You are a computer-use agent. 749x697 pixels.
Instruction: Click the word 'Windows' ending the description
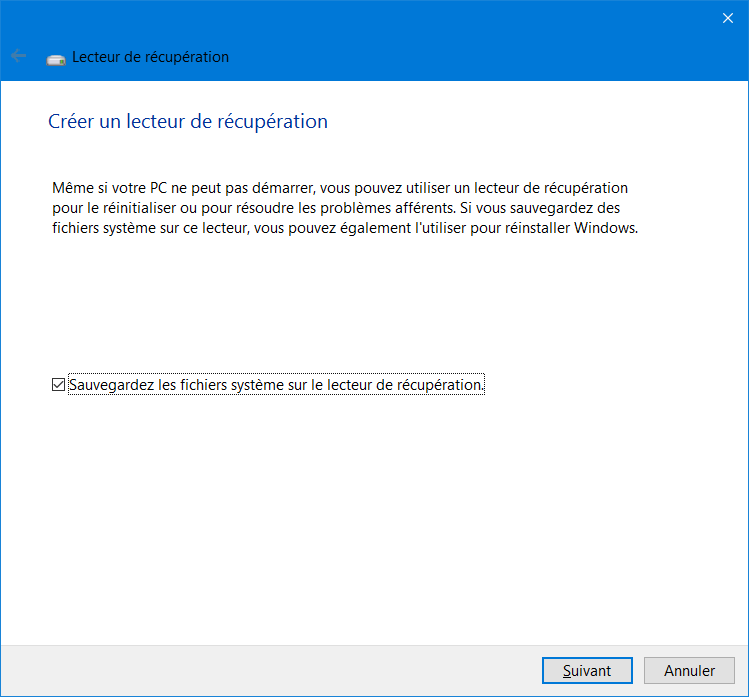pyautogui.click(x=606, y=227)
